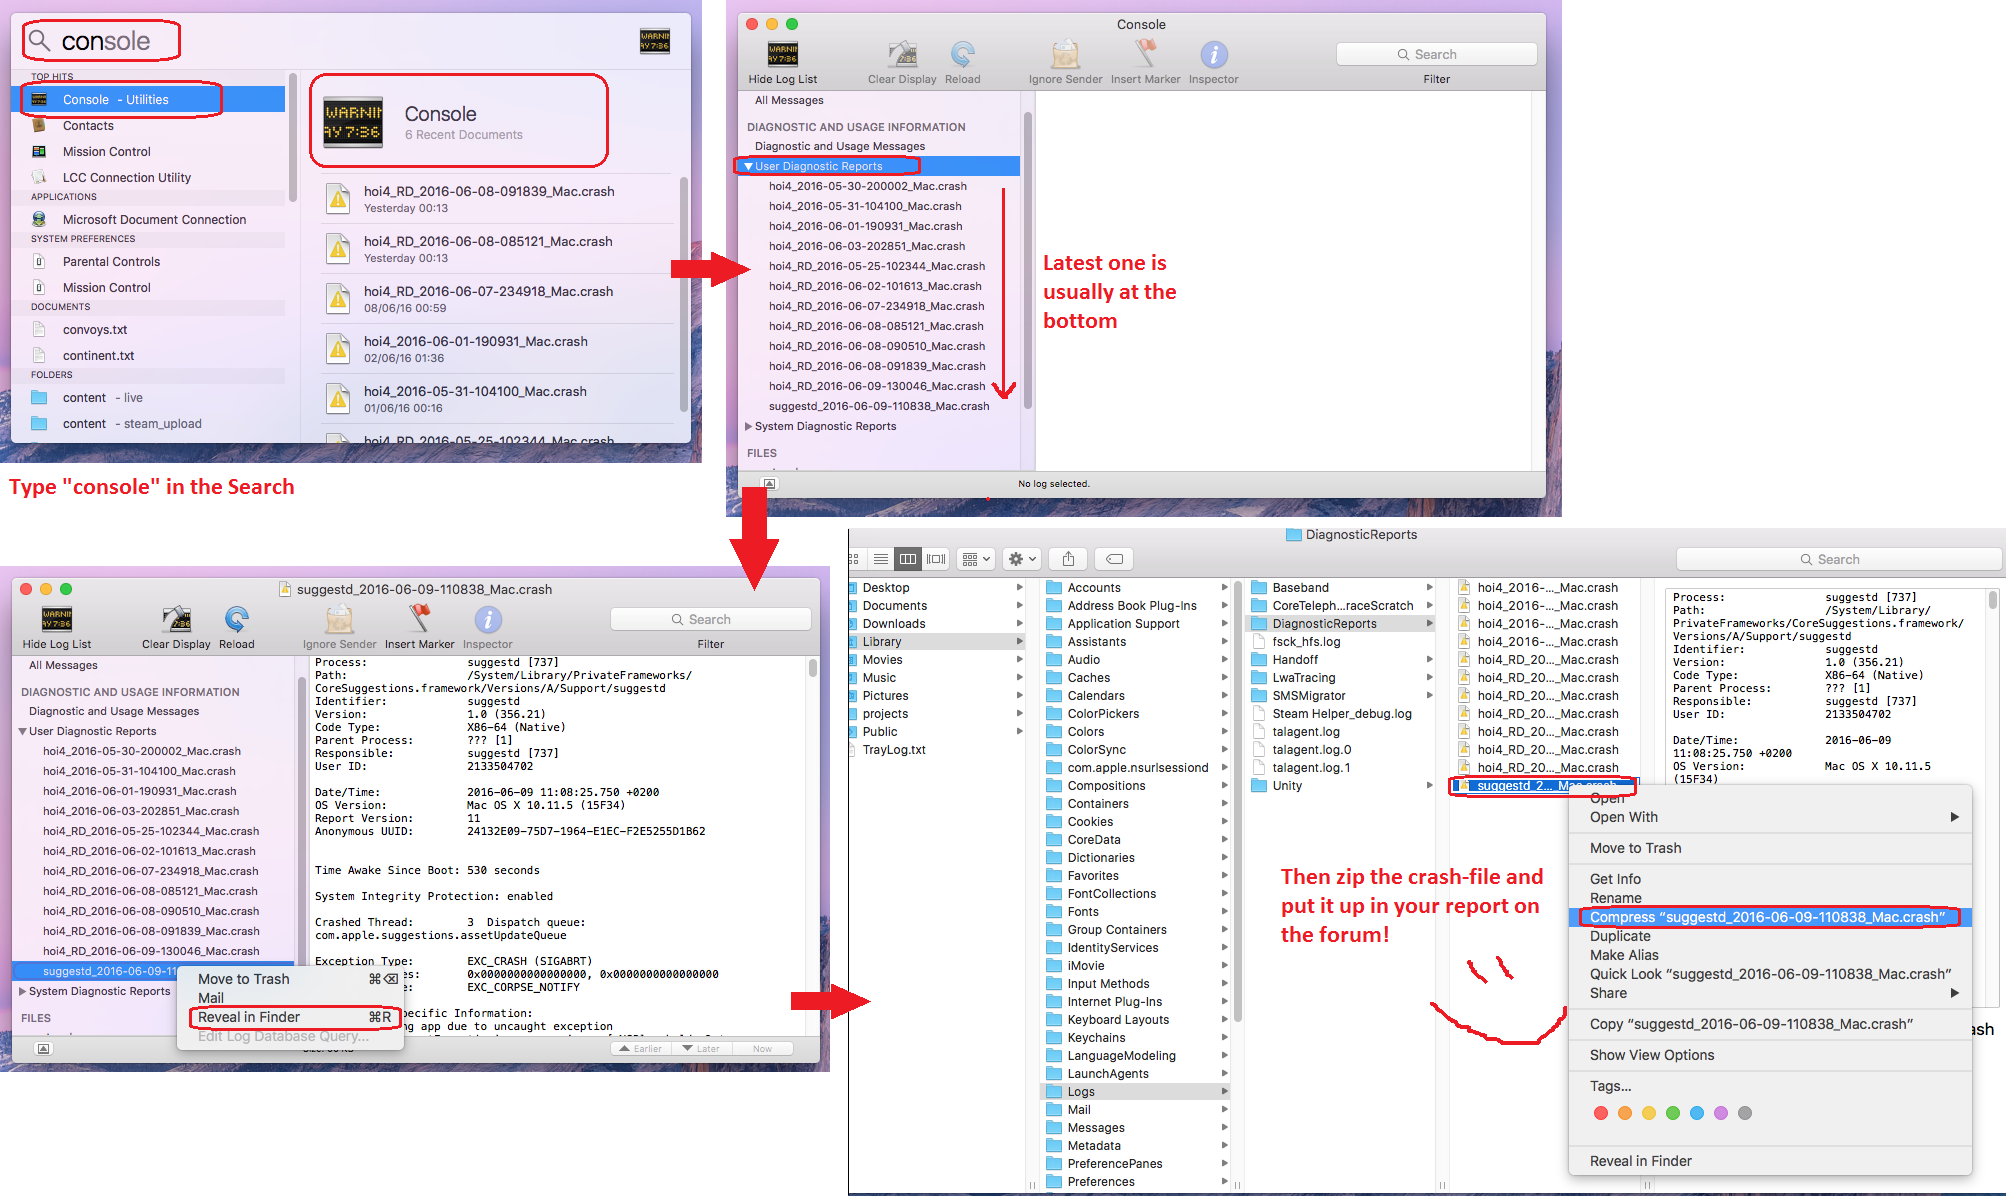The height and width of the screenshot is (1196, 2008).
Task: Collapse User Diagnostic Reports in top-right Console
Action: (748, 166)
